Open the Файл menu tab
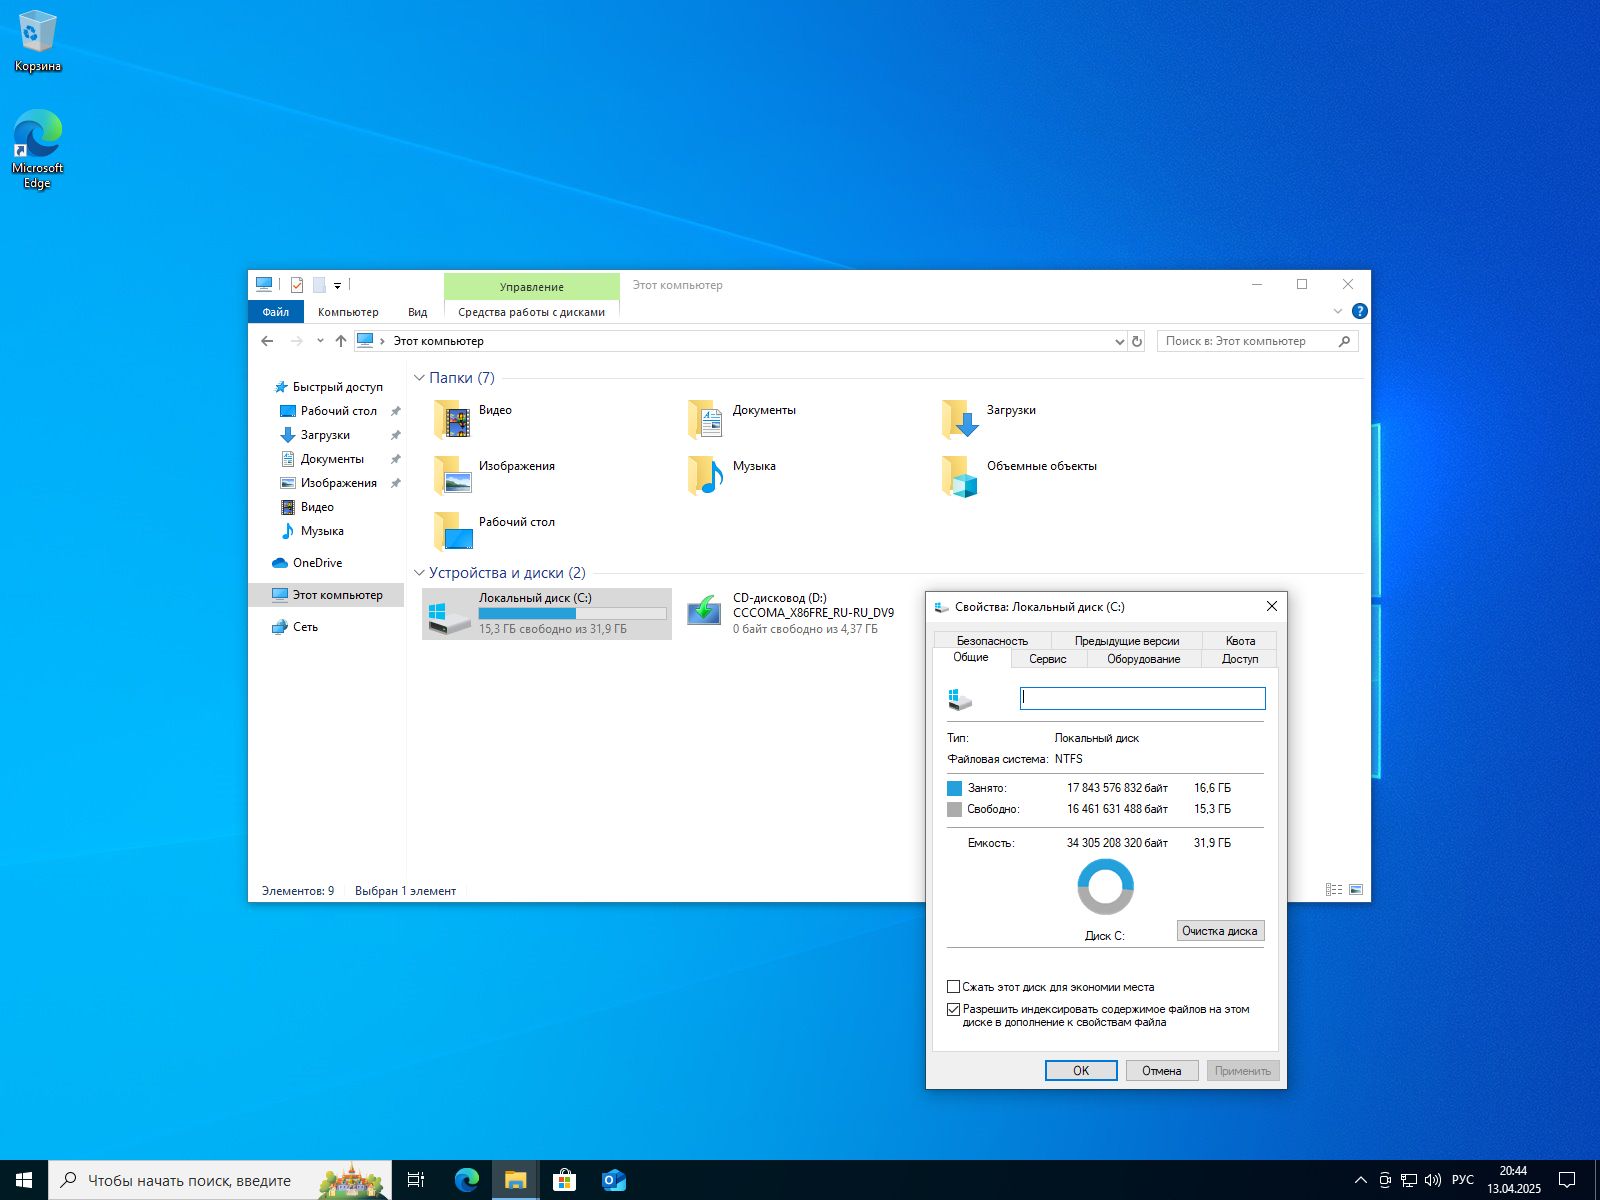1600x1200 pixels. (x=275, y=312)
